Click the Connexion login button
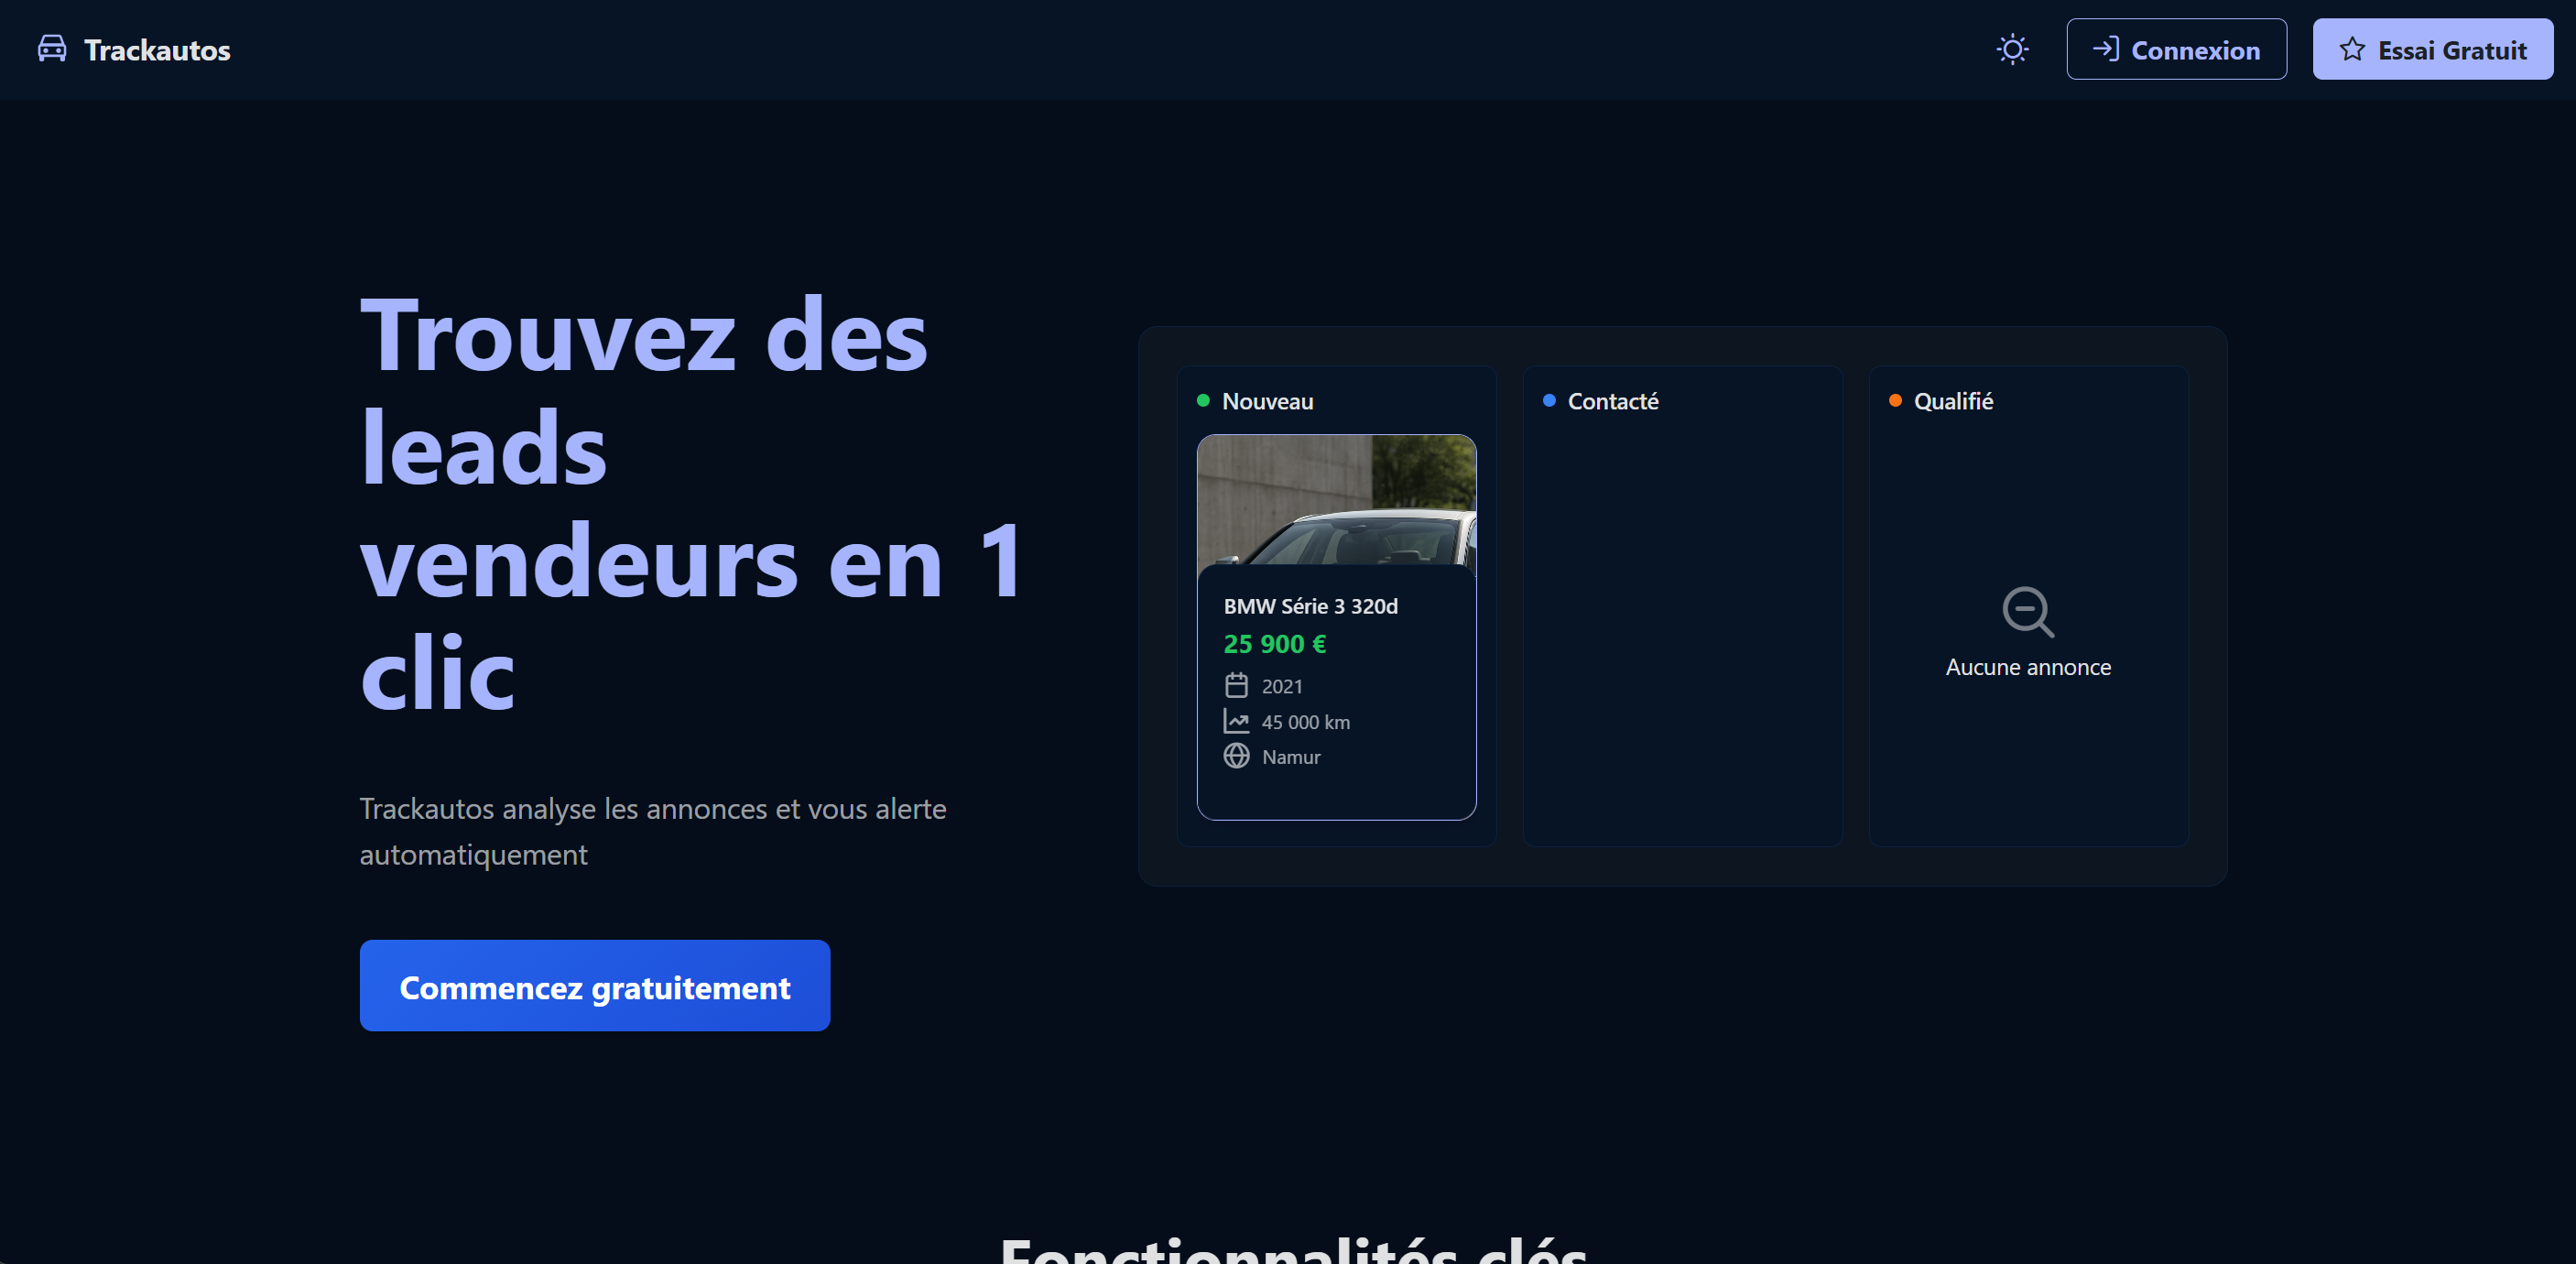Viewport: 2576px width, 1264px height. pos(2176,49)
